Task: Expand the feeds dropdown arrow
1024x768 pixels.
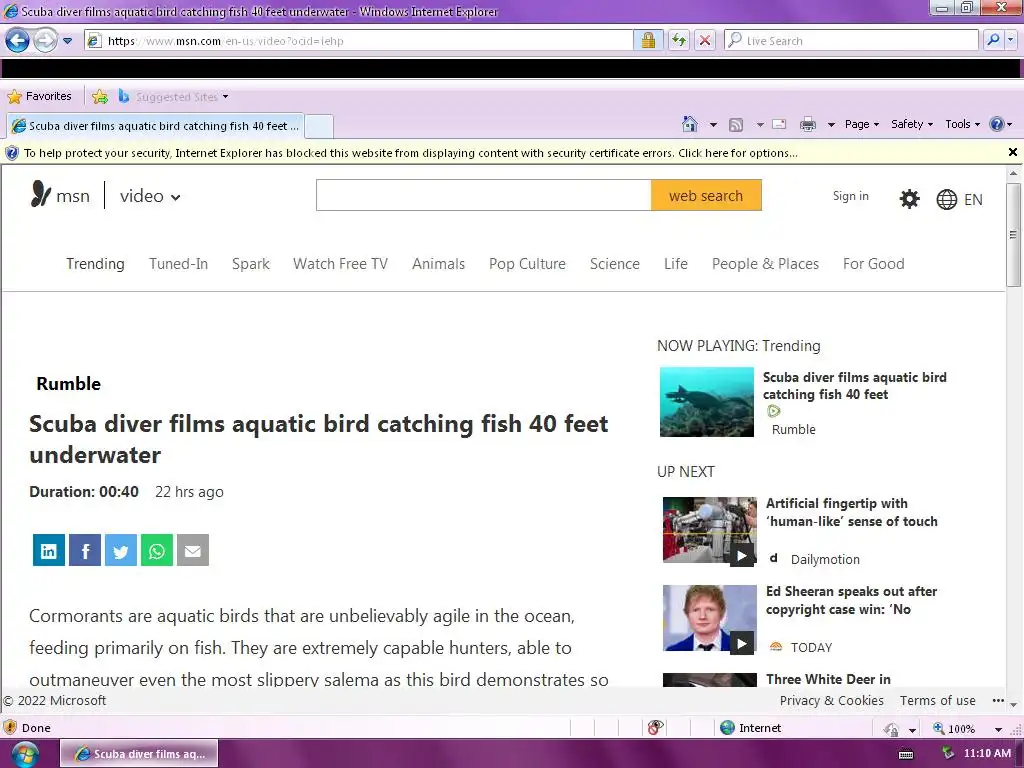Action: coord(760,125)
